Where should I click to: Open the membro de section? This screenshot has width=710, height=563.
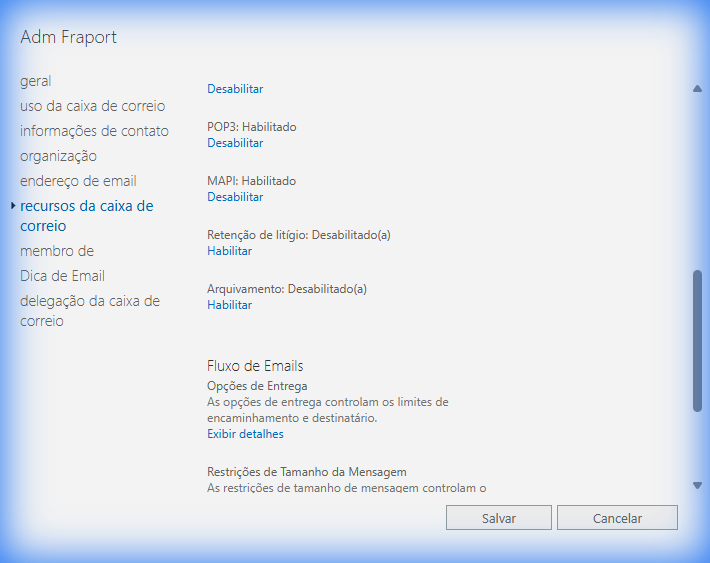click(56, 251)
